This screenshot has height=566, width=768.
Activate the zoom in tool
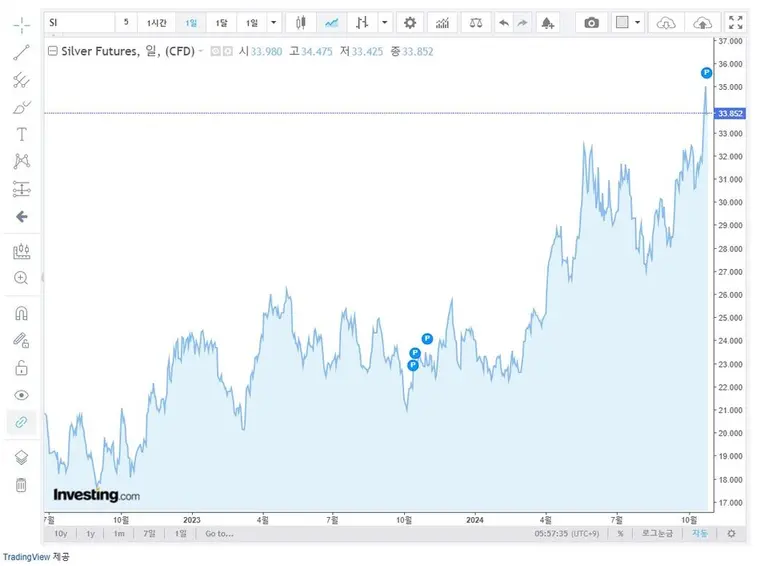point(21,278)
